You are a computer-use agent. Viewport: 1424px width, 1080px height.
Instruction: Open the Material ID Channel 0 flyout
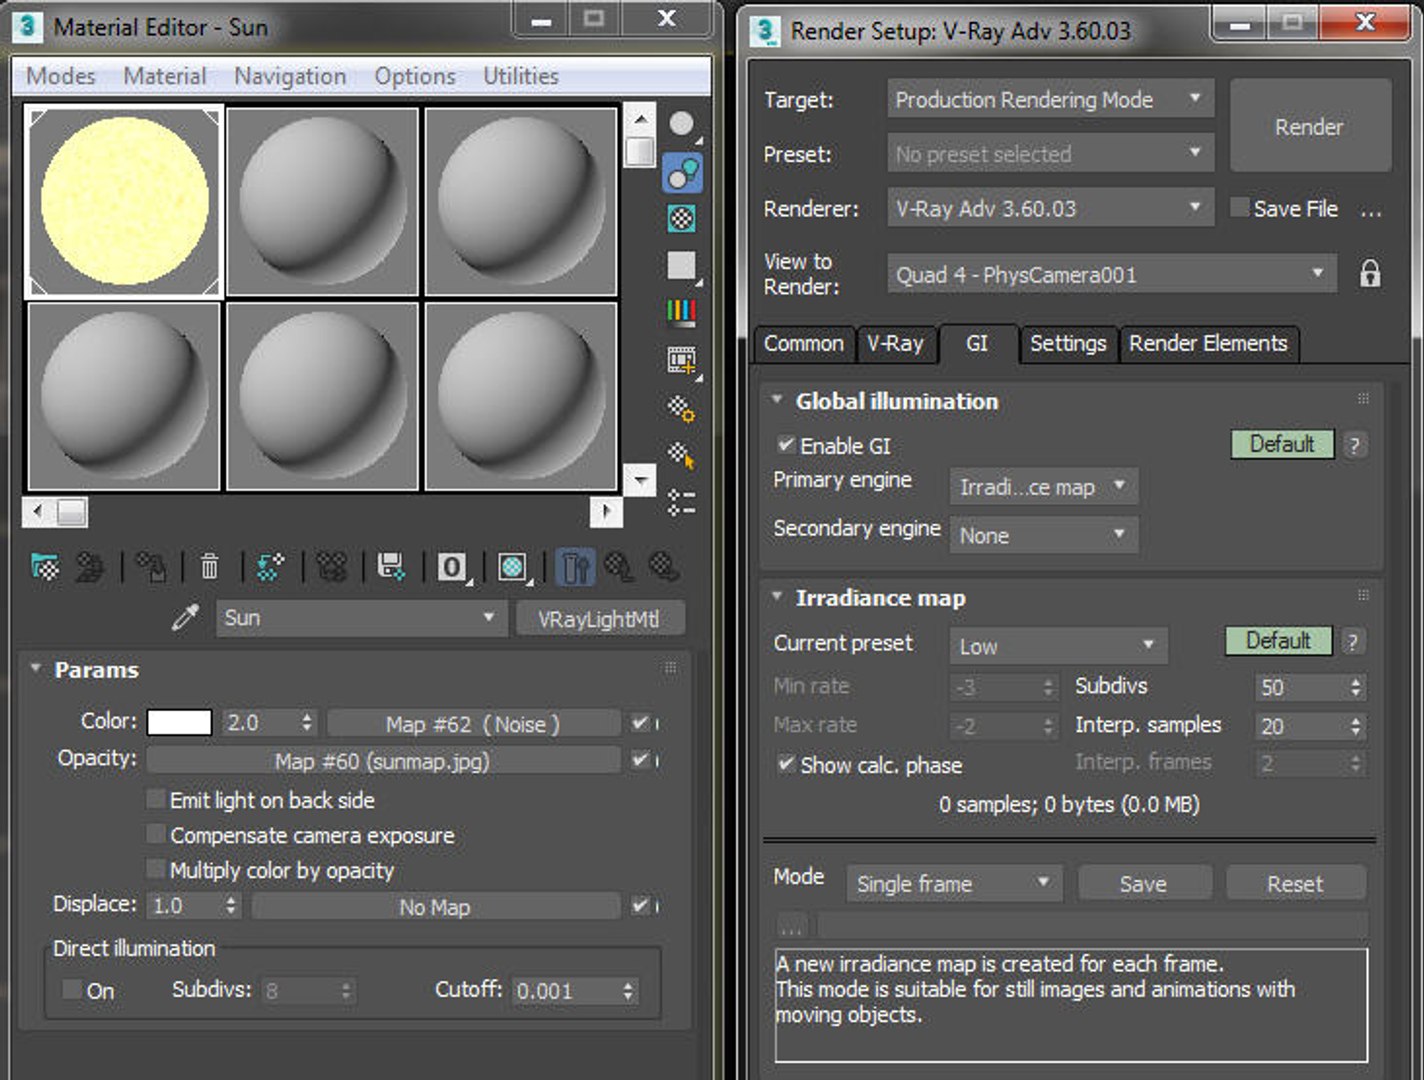point(452,568)
